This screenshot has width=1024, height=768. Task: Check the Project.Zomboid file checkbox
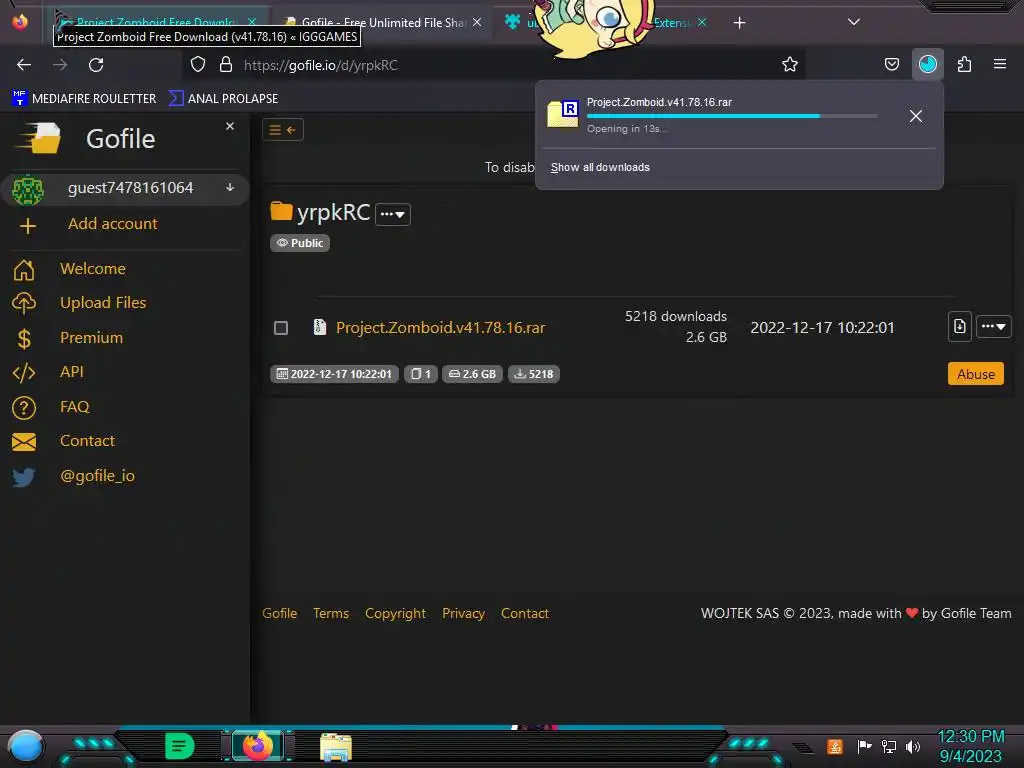tap(281, 328)
